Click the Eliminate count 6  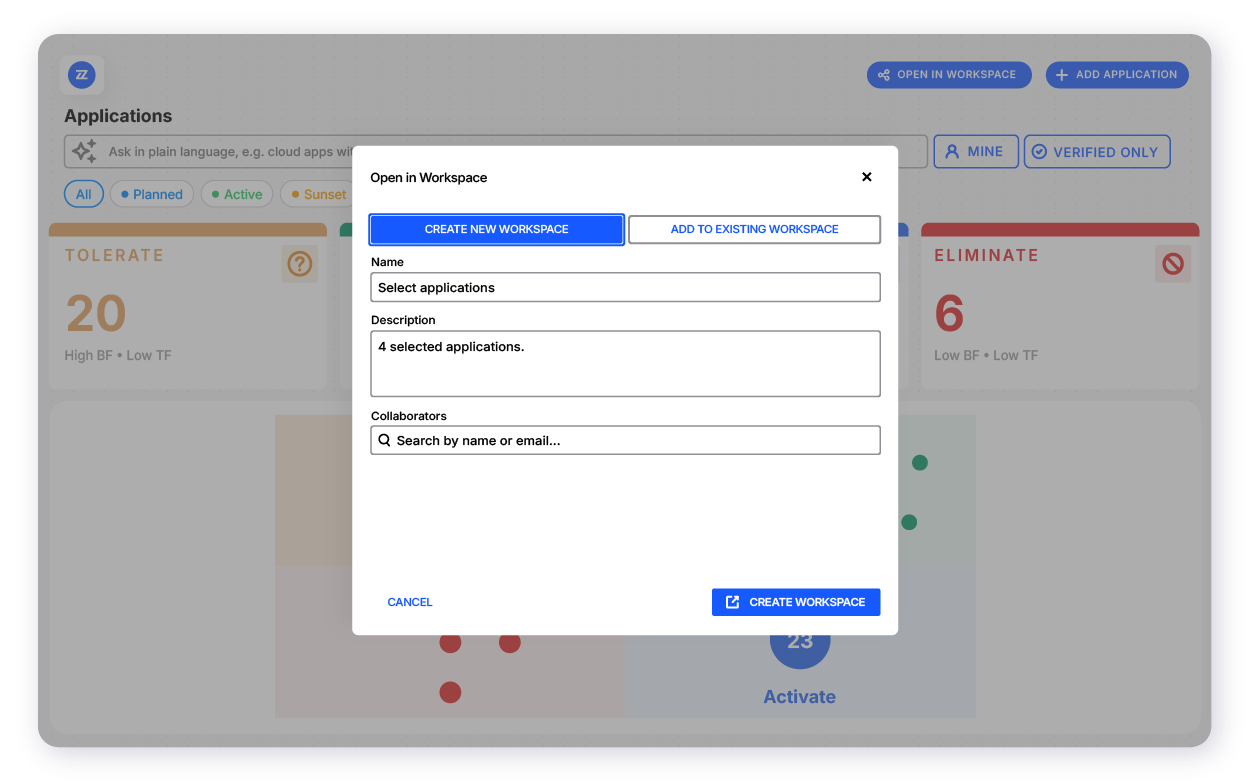[x=949, y=313]
